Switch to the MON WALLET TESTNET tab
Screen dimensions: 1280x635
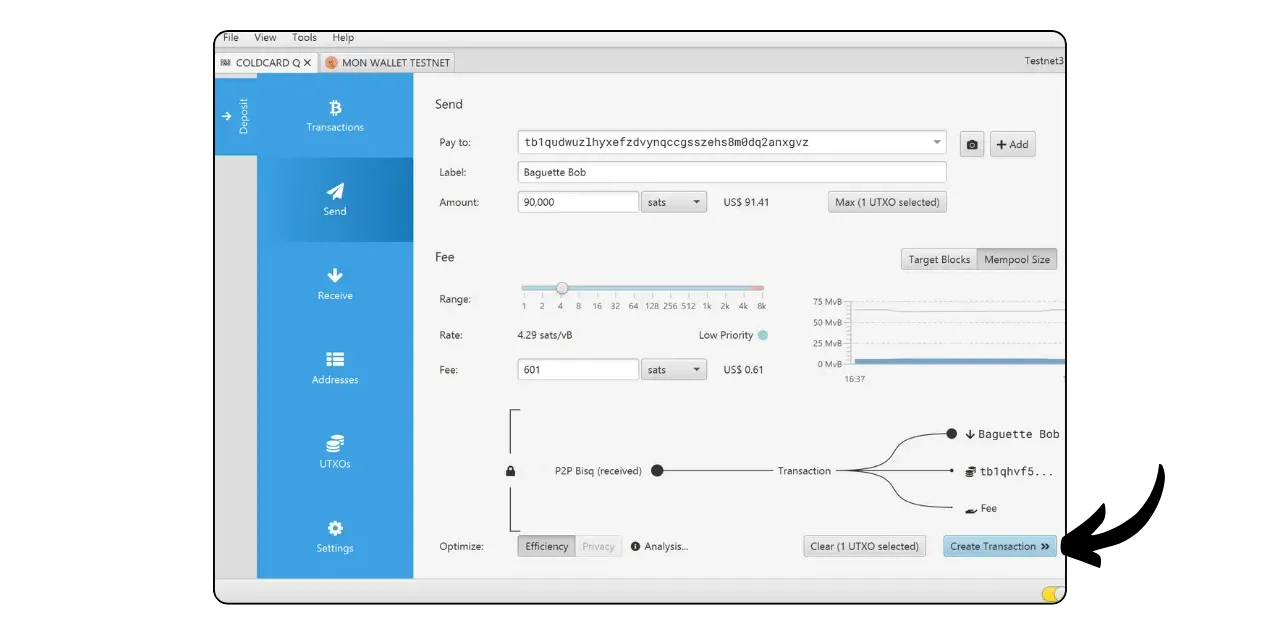point(388,62)
